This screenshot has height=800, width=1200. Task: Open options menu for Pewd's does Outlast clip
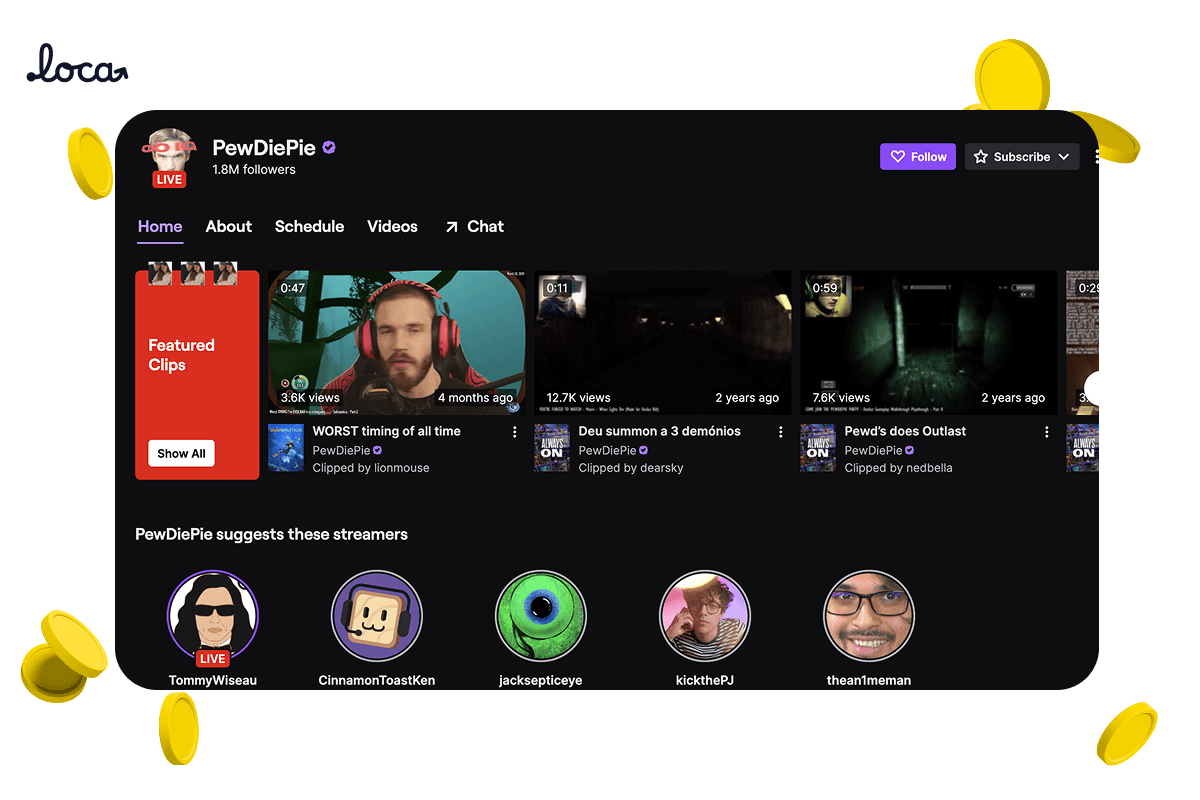(x=1047, y=432)
